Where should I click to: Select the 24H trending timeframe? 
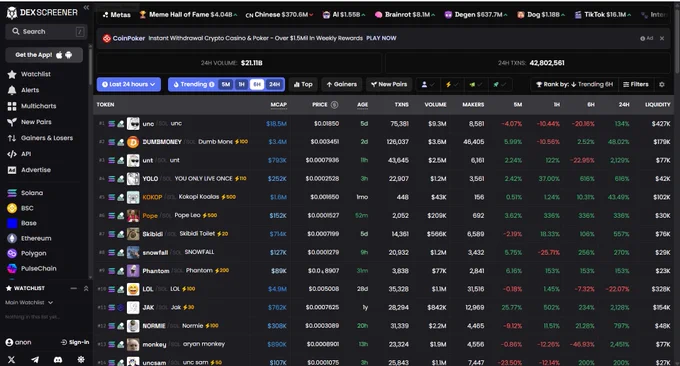[274, 85]
